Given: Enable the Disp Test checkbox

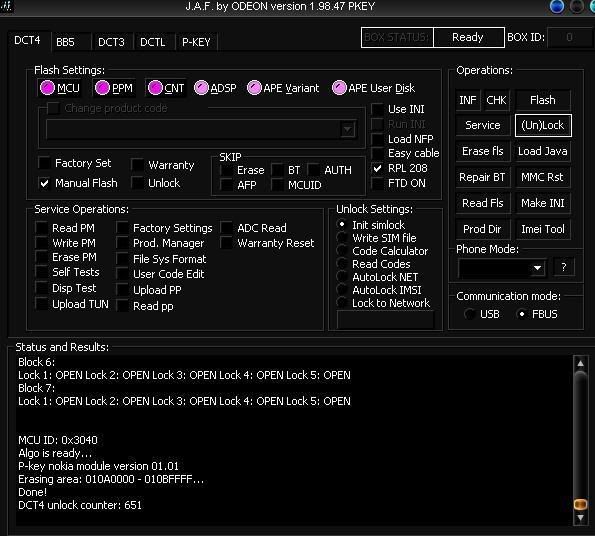Looking at the screenshot, I should coord(41,288).
